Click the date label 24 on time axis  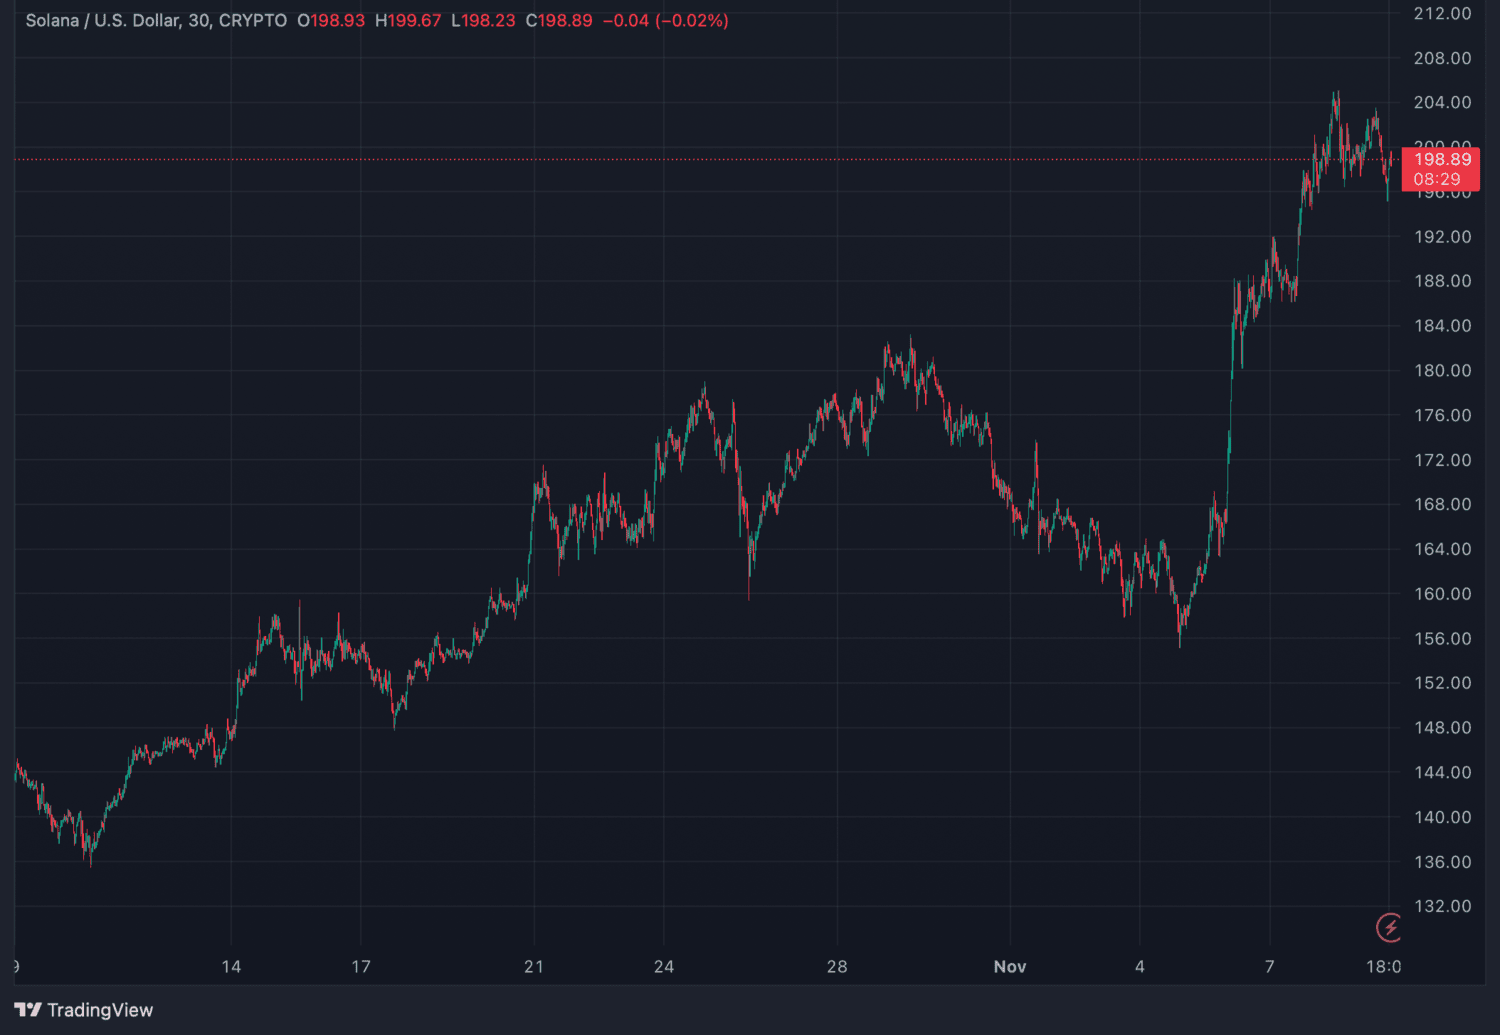[664, 966]
